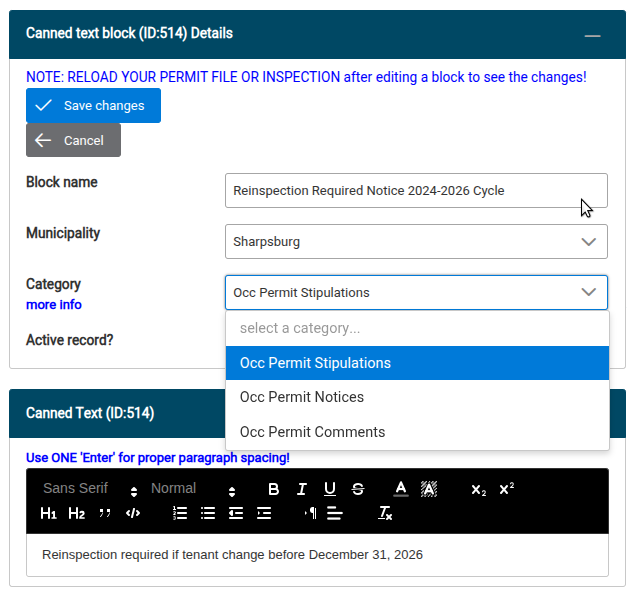Decrease paragraph indent
The height and width of the screenshot is (603, 642).
236,513
